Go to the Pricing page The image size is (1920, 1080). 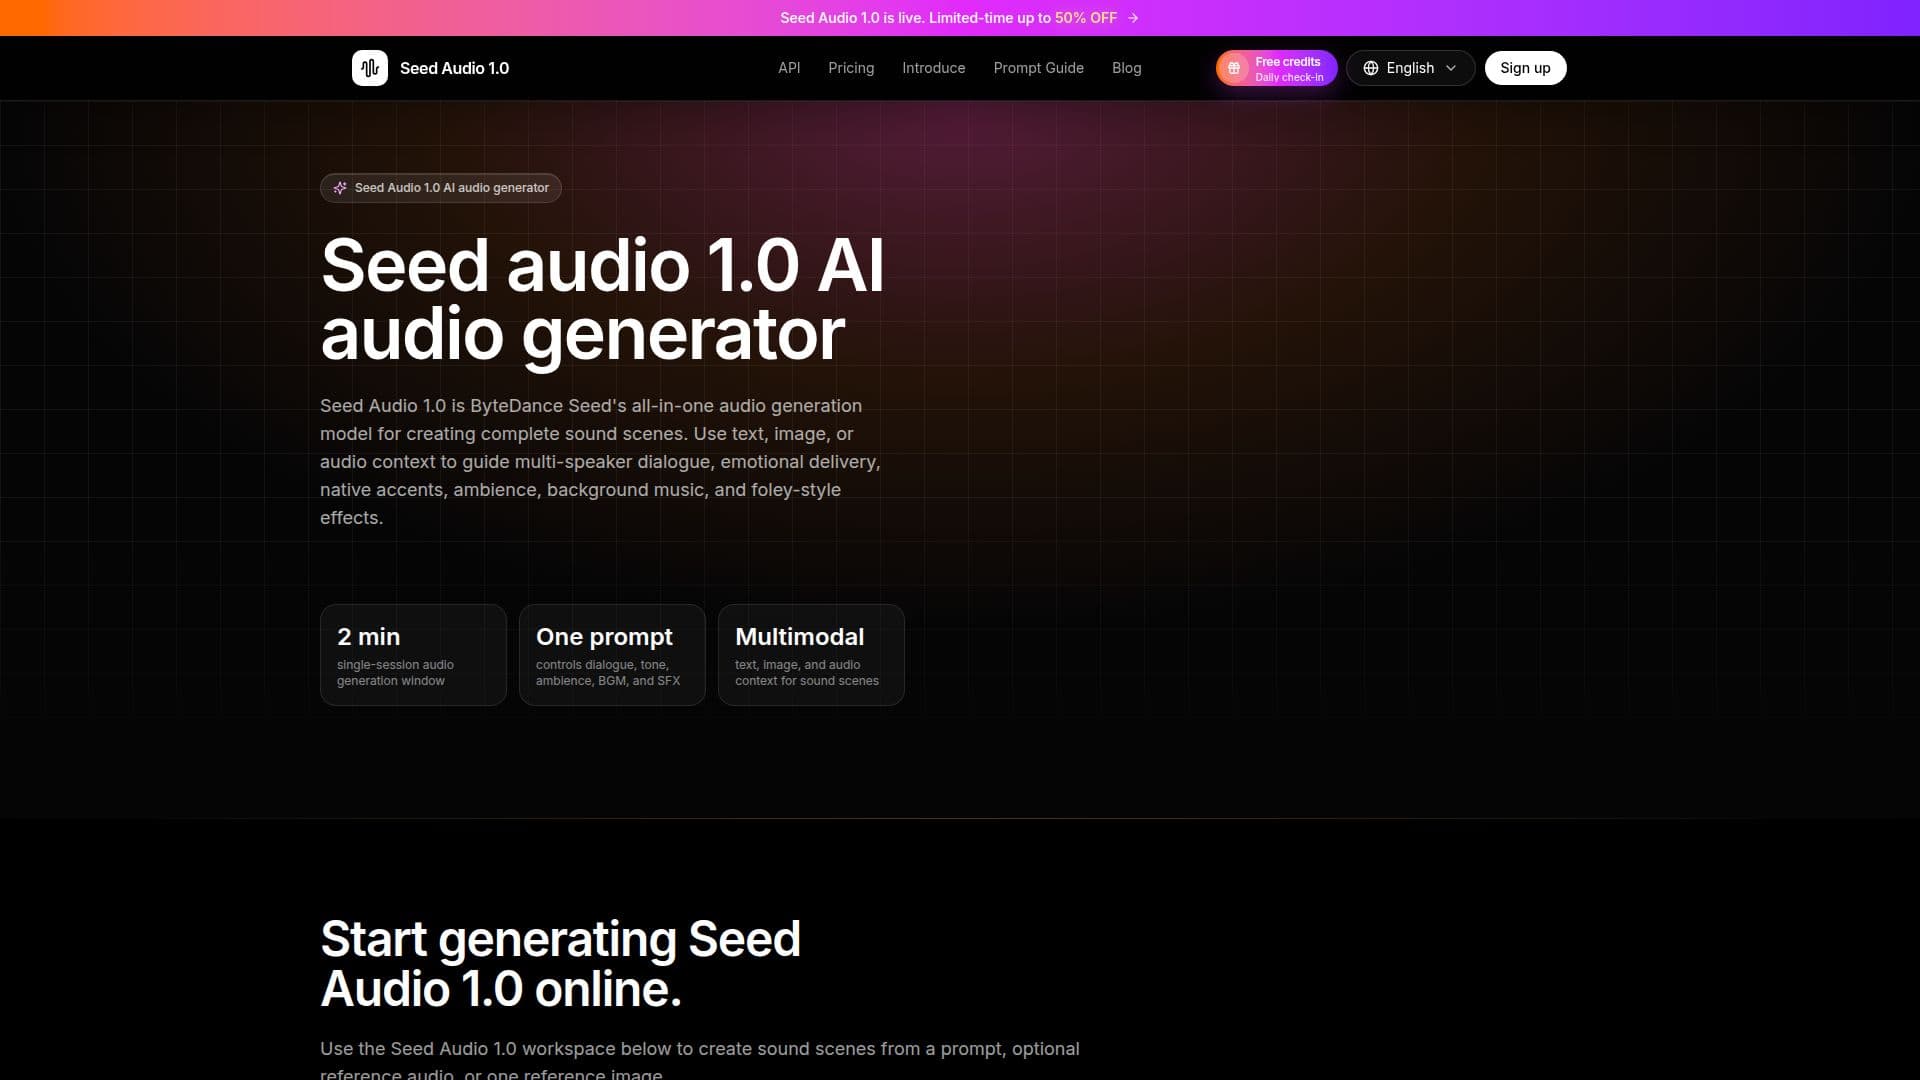(x=851, y=68)
